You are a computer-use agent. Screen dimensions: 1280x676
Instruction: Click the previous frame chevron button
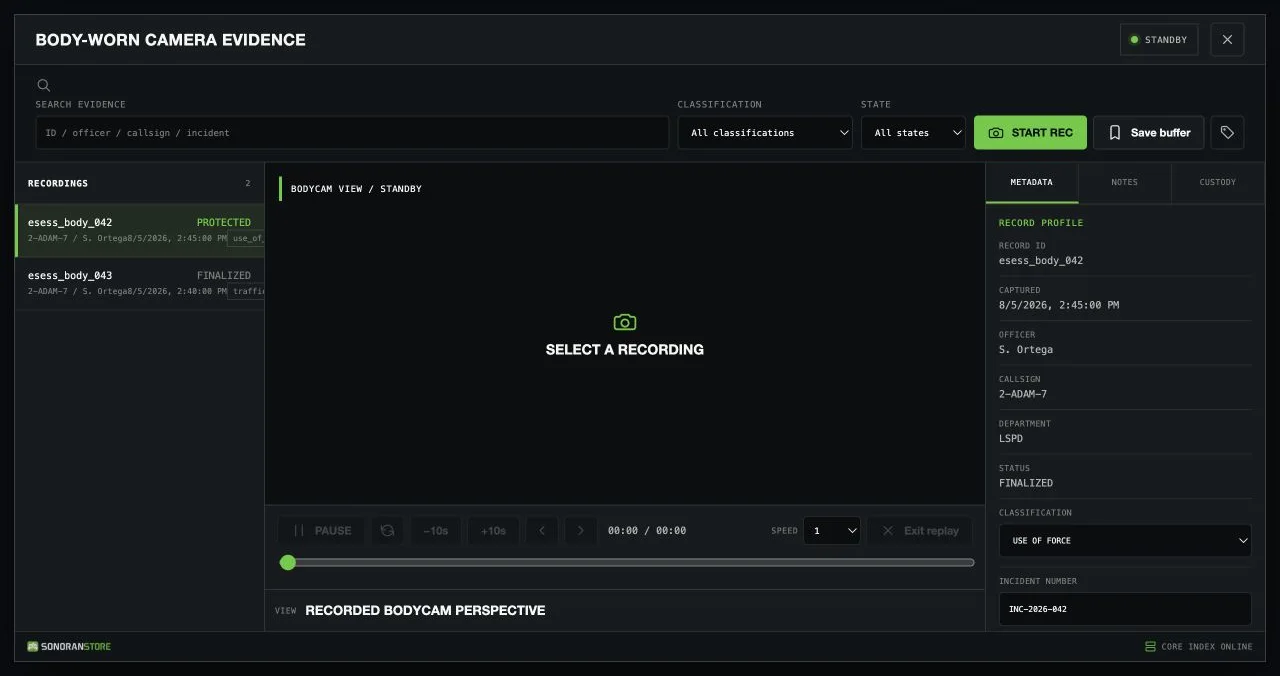pyautogui.click(x=542, y=531)
